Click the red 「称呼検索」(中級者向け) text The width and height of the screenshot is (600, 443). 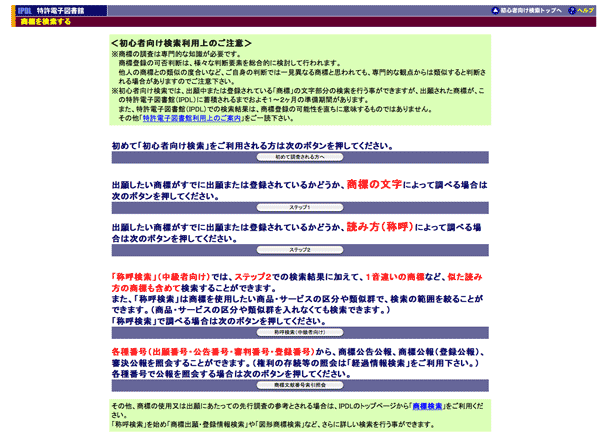(x=161, y=277)
